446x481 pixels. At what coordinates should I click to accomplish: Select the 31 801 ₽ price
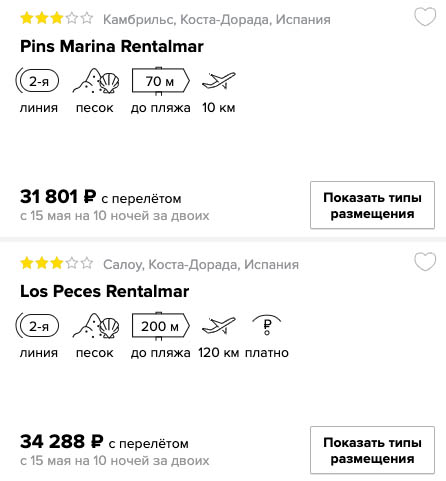click(58, 196)
